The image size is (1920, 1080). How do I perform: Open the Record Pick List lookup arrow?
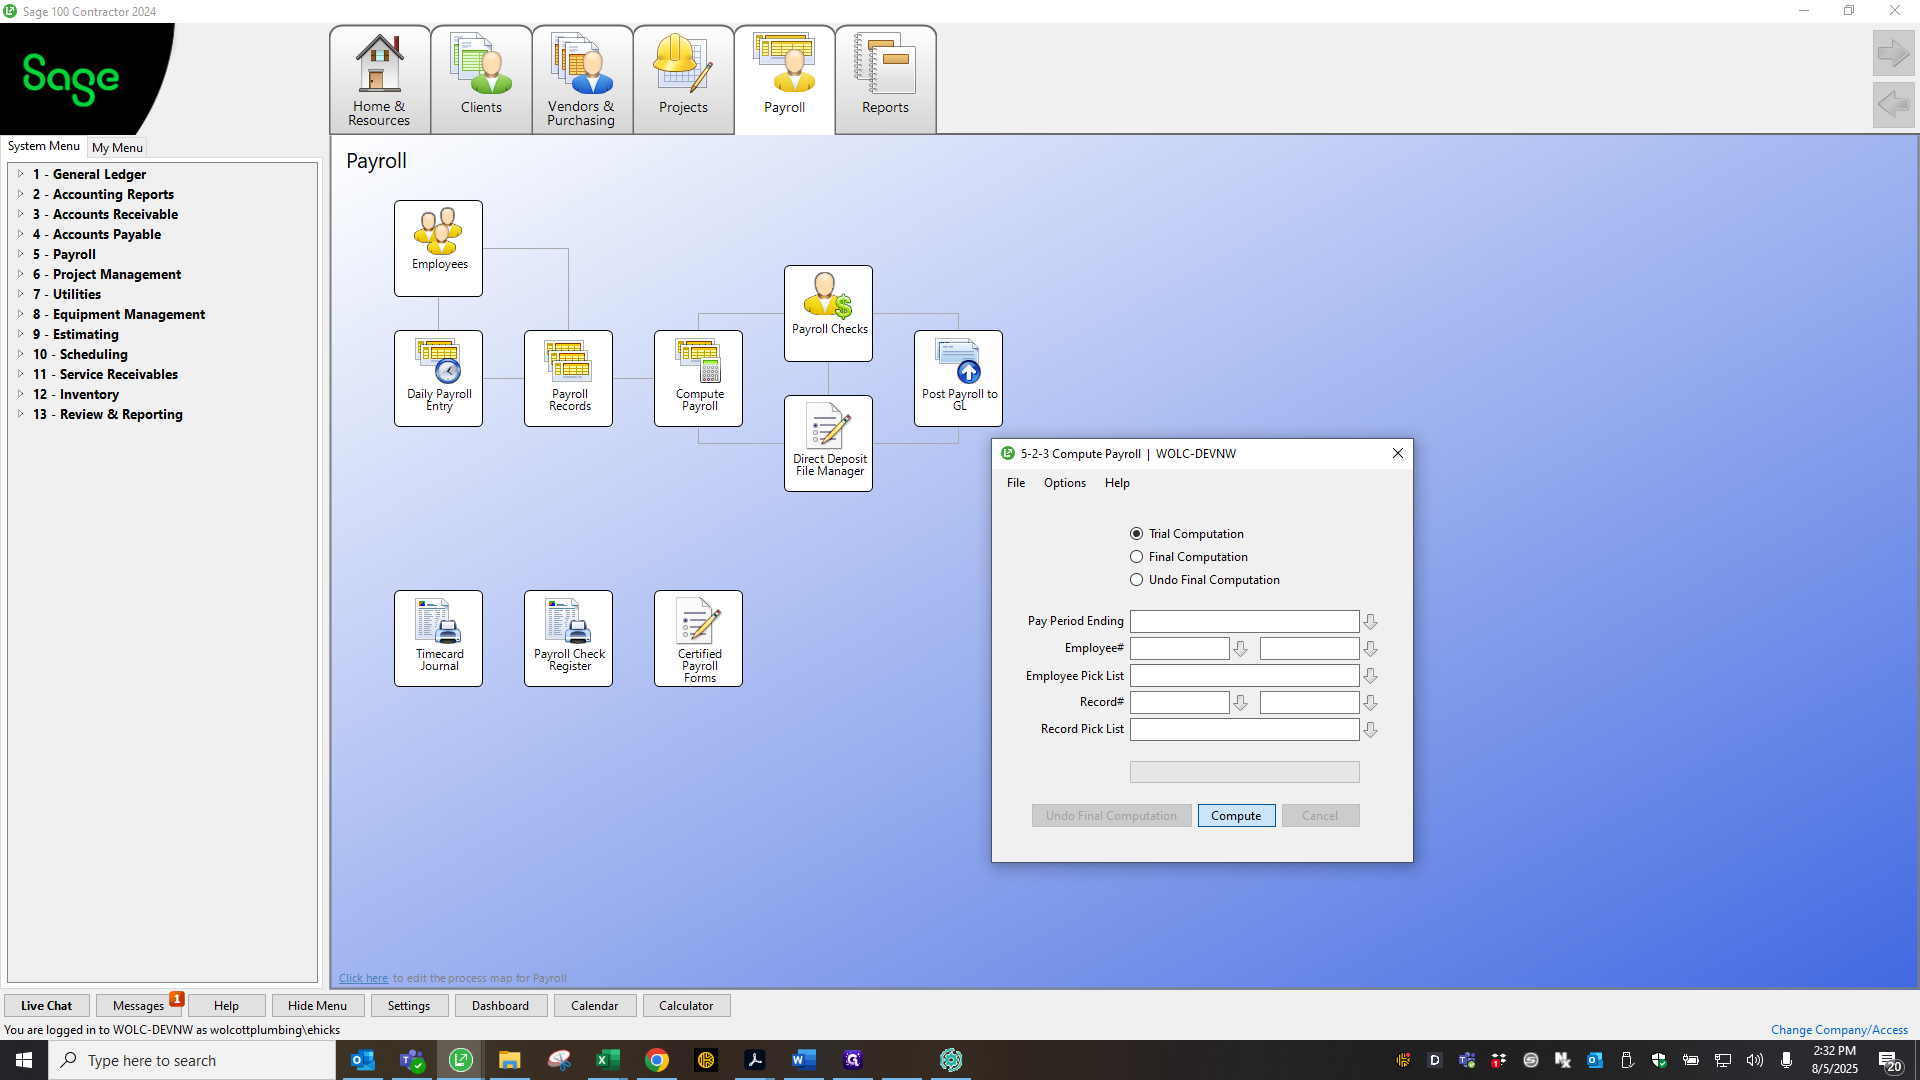[1370, 730]
